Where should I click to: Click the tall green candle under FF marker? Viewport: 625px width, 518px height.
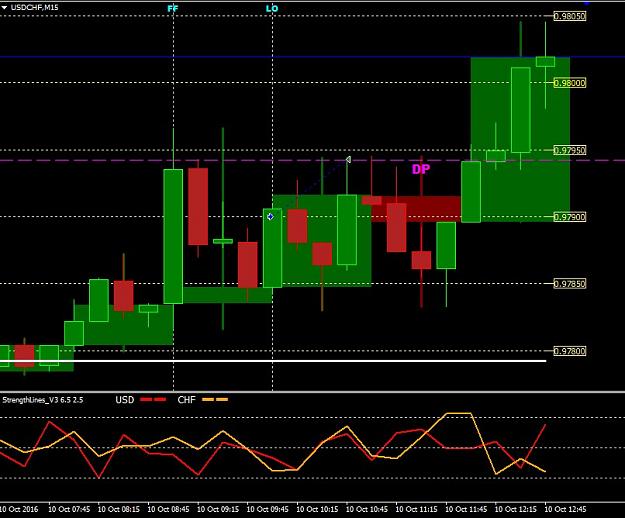(173, 236)
